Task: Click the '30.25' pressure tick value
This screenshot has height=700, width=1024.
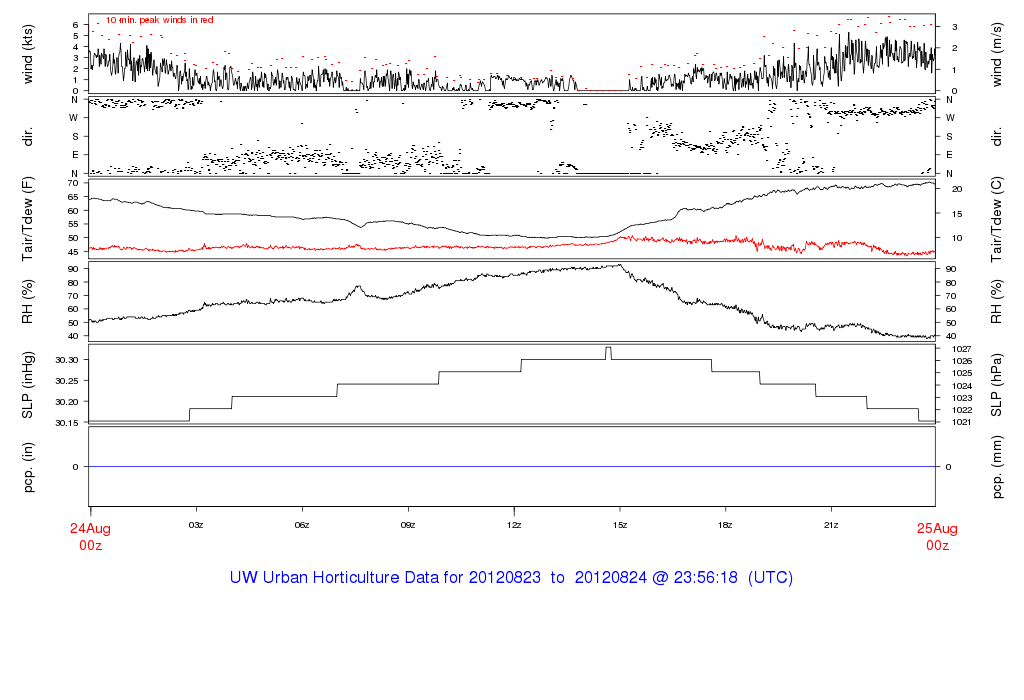Action: click(67, 381)
